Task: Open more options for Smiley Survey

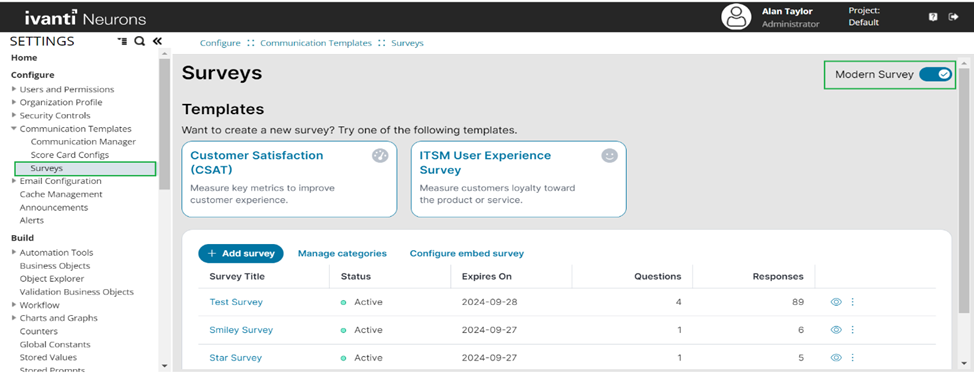Action: tap(852, 330)
